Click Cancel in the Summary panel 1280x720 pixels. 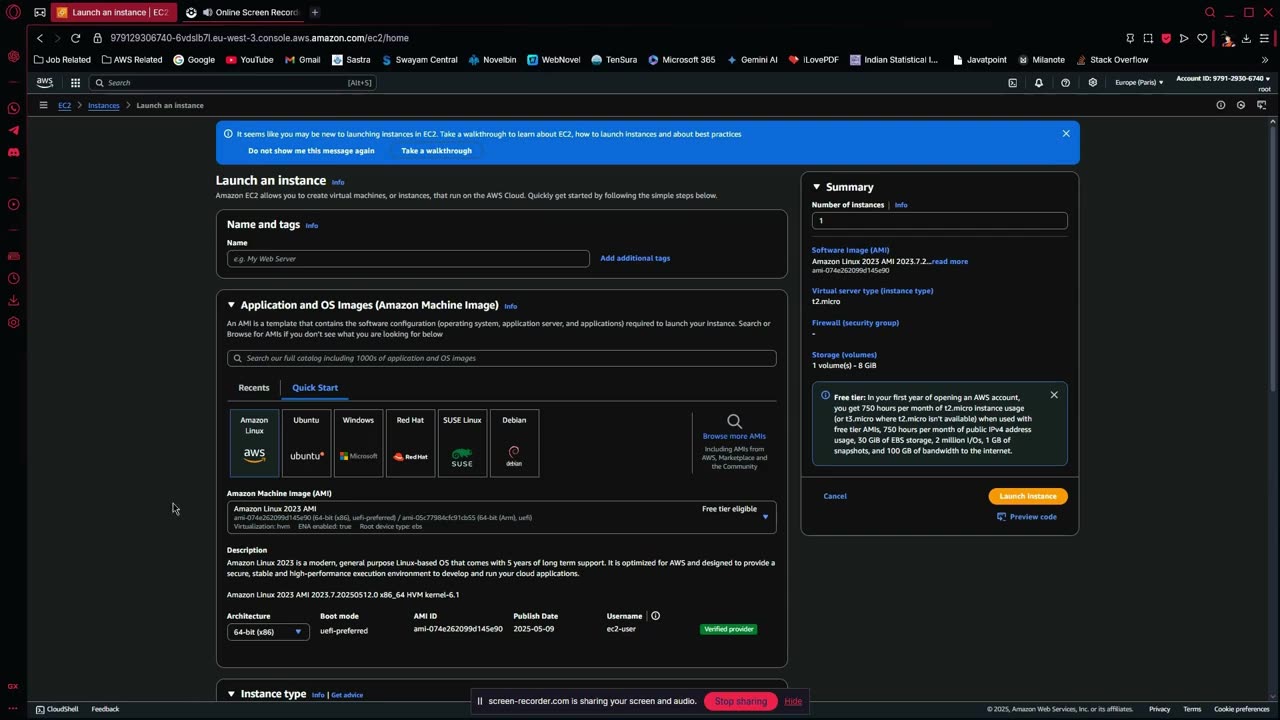pos(835,496)
